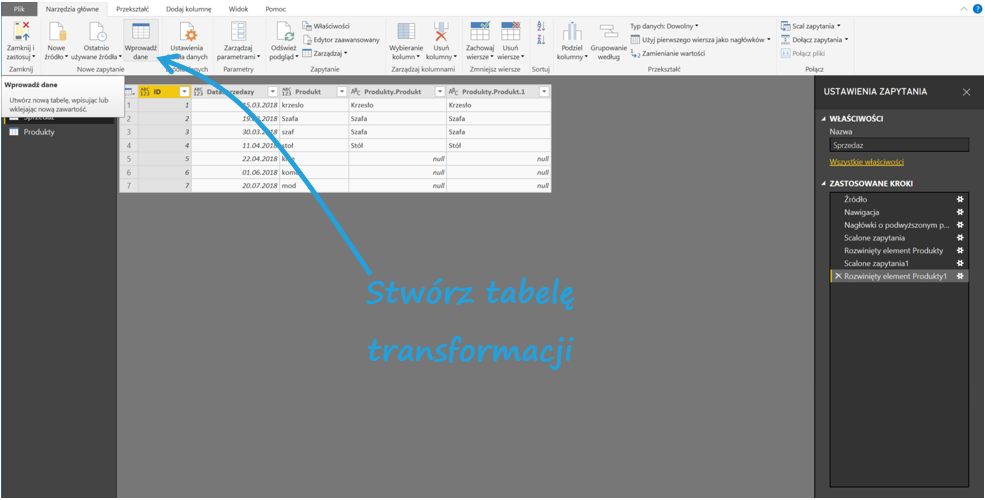The height and width of the screenshot is (500, 985).
Task: Click the Wprowadź dane table icon
Action: tap(140, 32)
